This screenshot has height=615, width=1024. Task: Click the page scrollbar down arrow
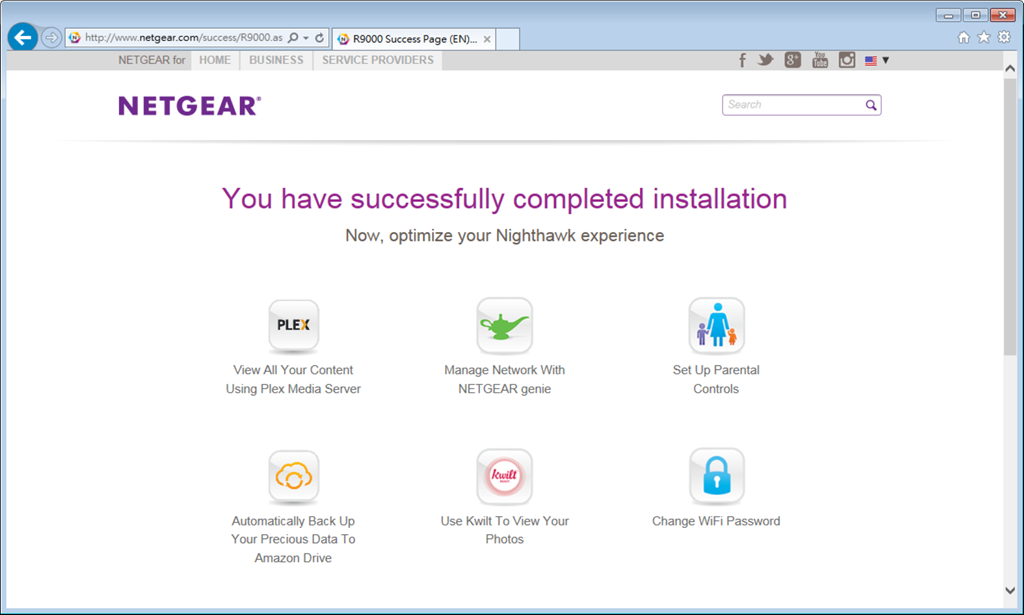pyautogui.click(x=1010, y=590)
